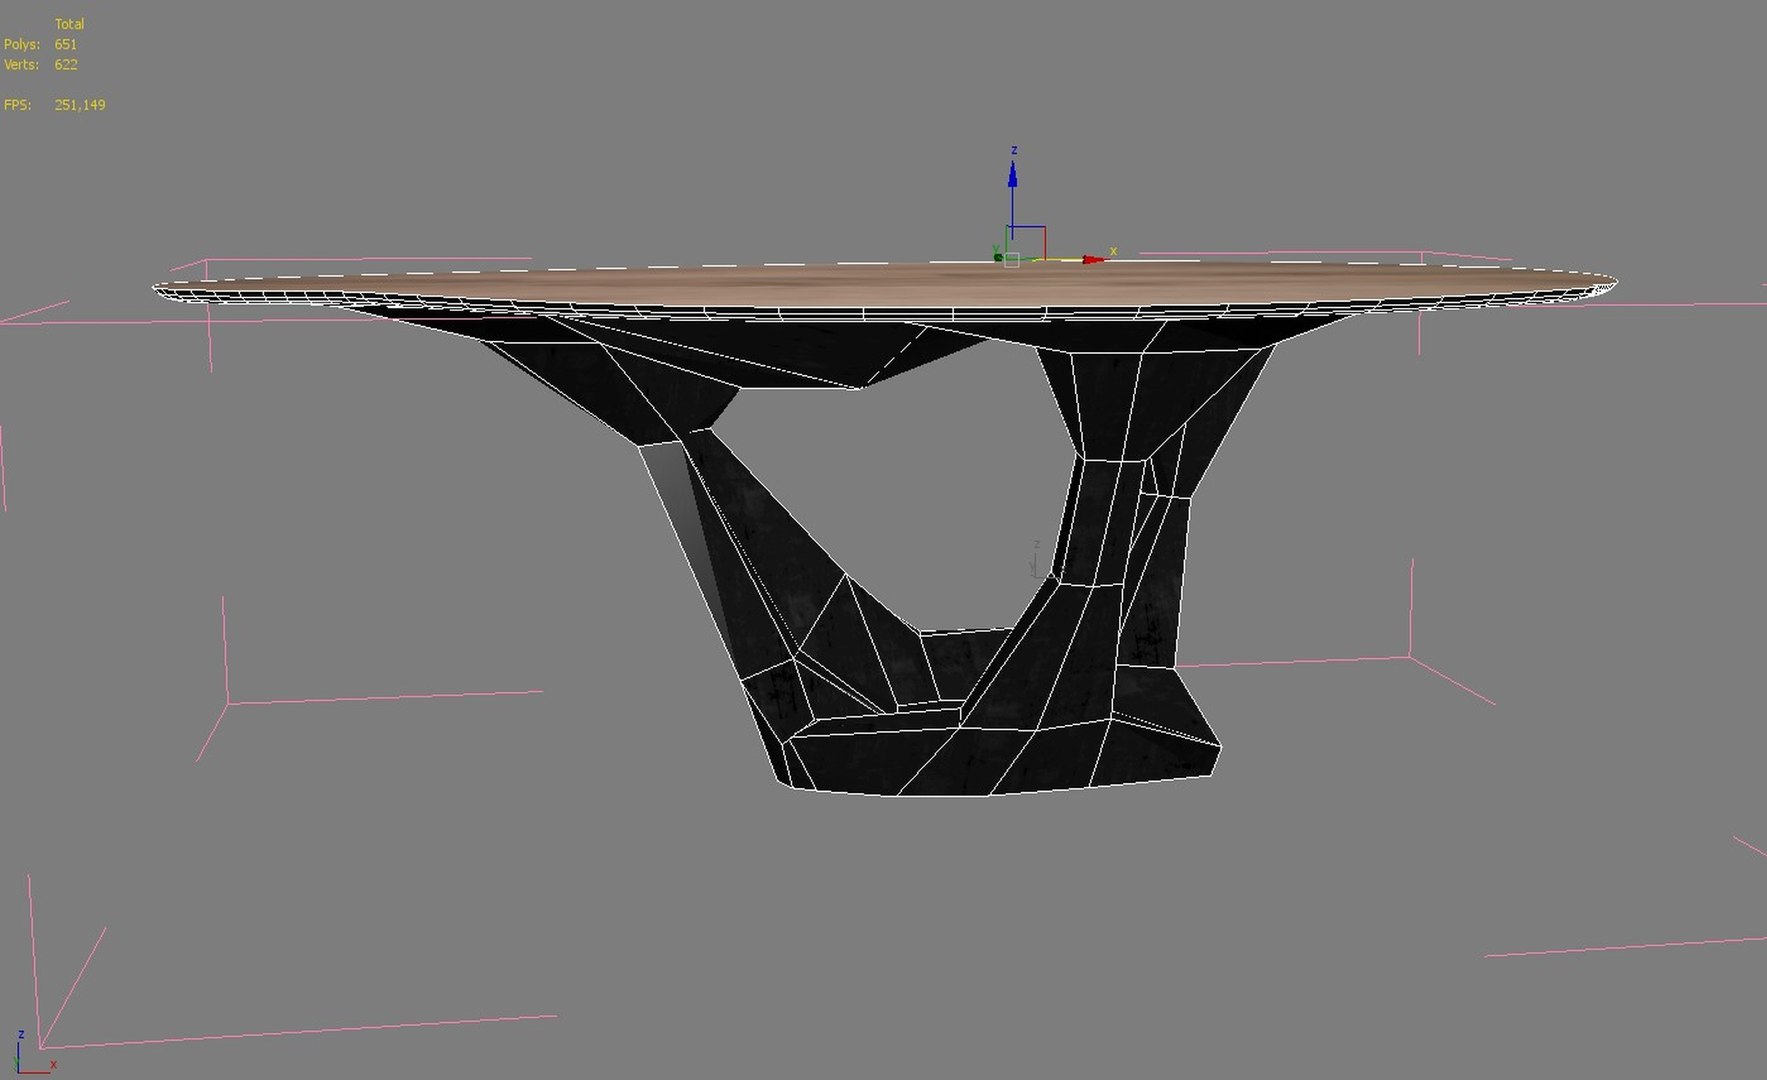Click the Total statistics header
1767x1080 pixels.
69,24
